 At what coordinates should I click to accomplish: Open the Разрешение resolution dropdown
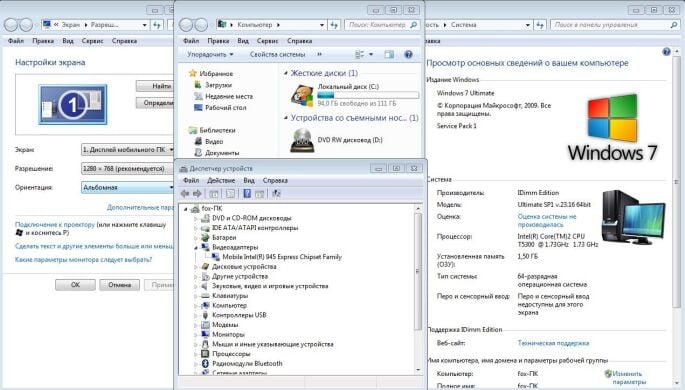tap(128, 169)
